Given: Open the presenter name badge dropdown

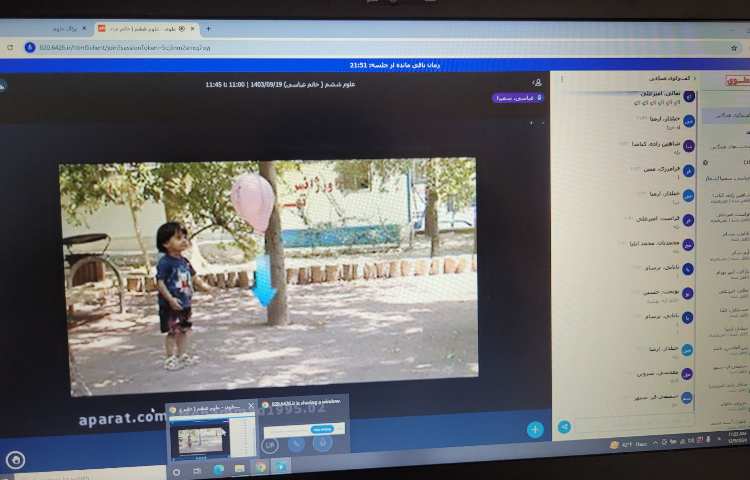Looking at the screenshot, I should click(x=516, y=98).
